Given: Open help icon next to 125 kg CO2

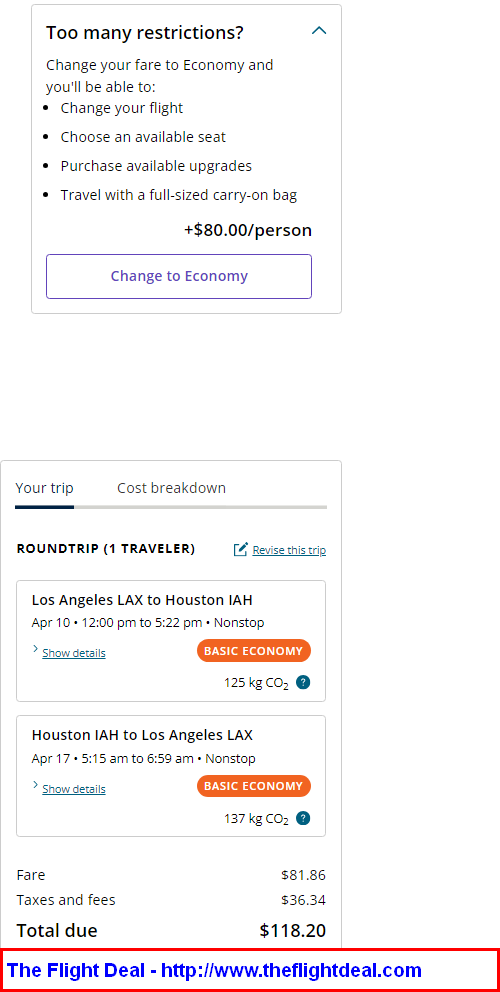Looking at the screenshot, I should [303, 683].
